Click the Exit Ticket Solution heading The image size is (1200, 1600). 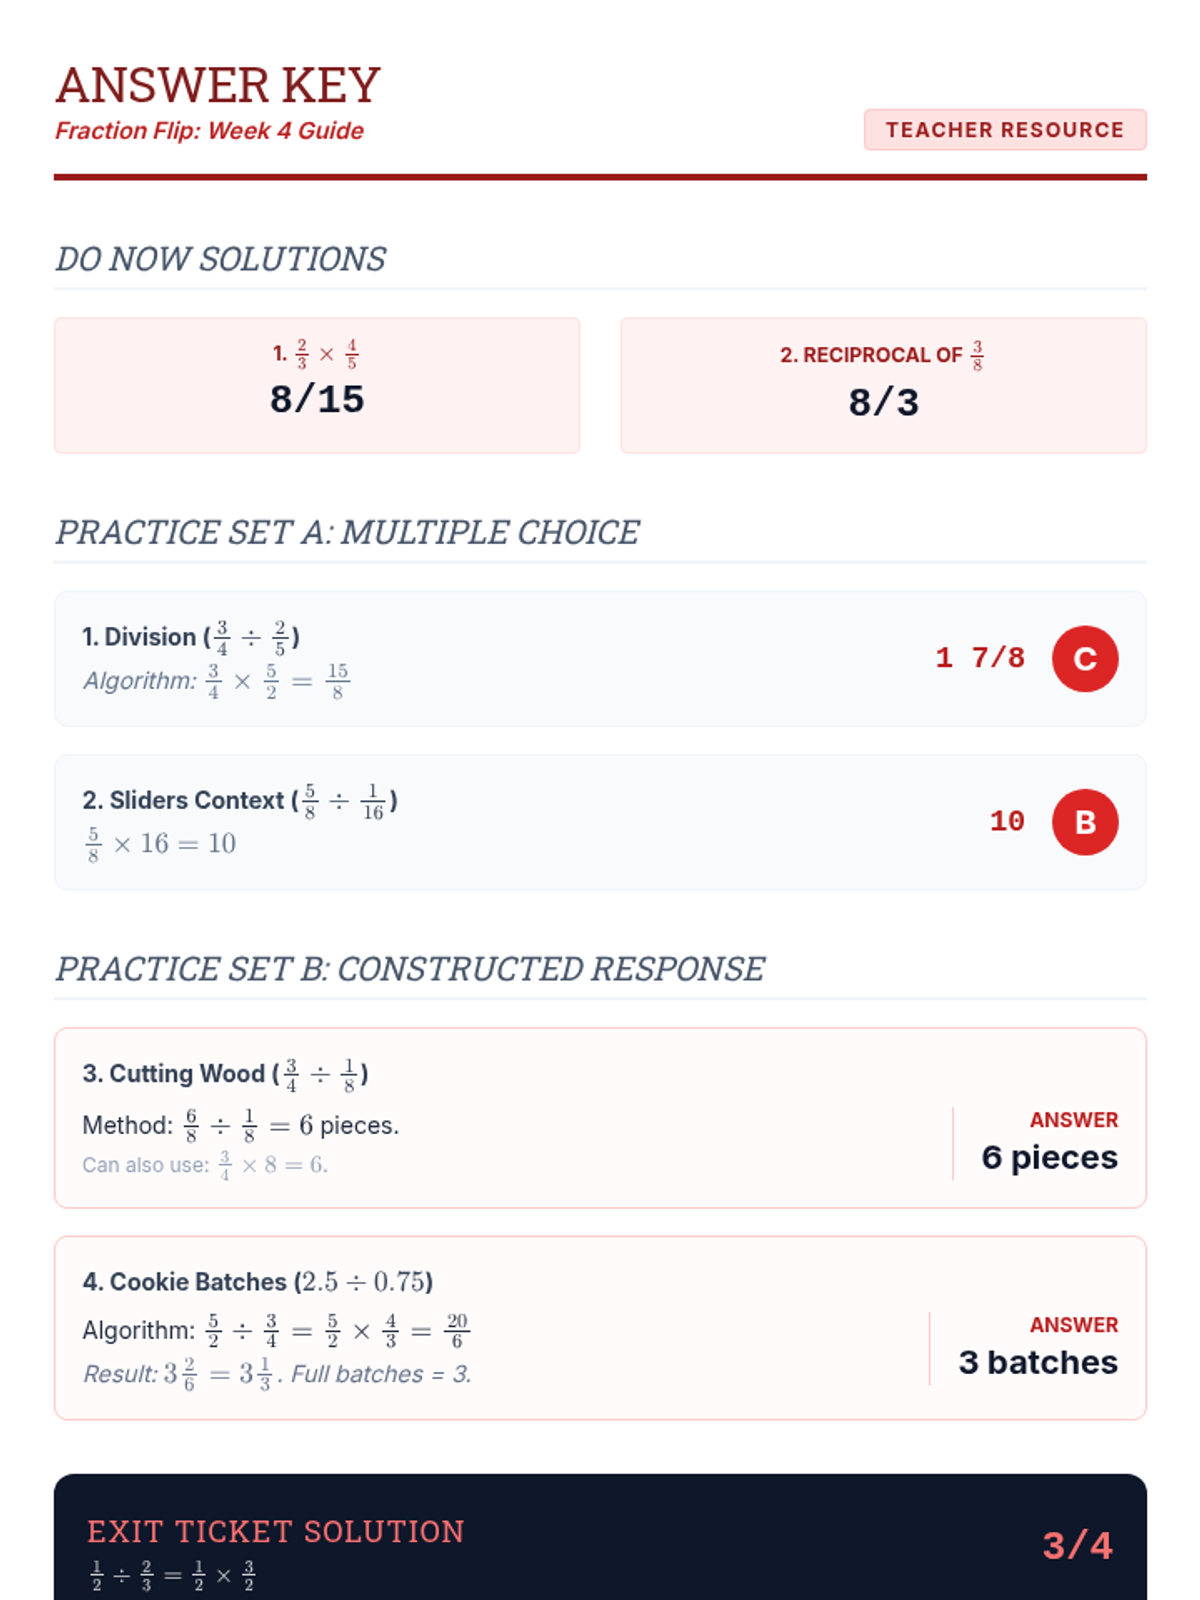(x=276, y=1532)
